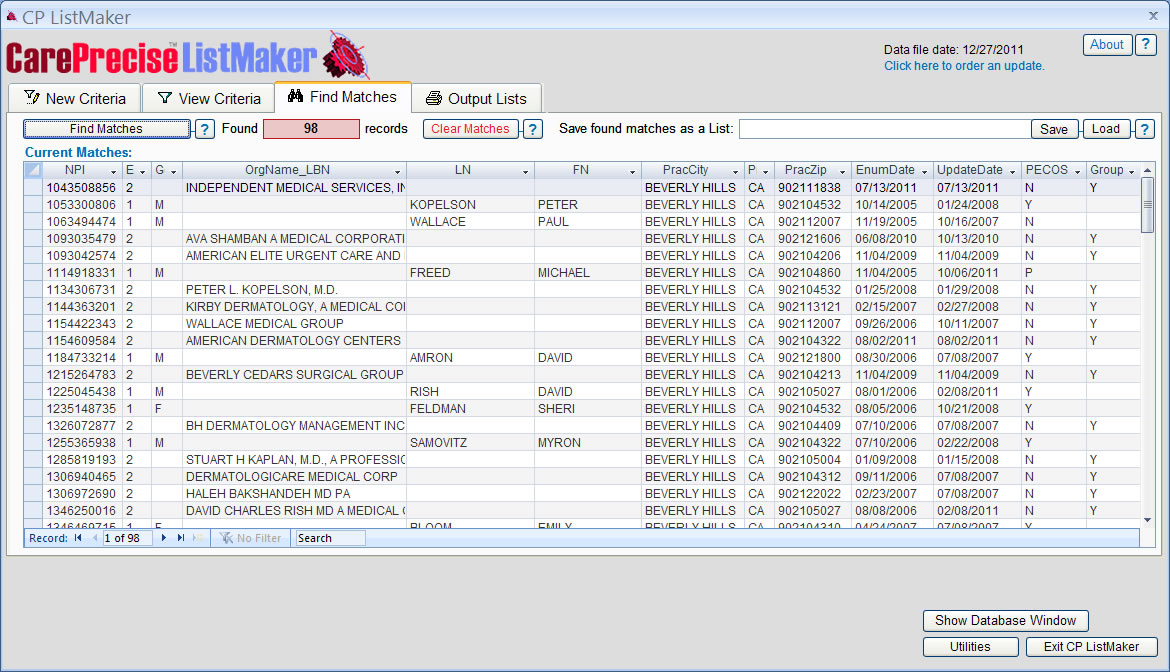Click the select-all corner box of grid
The width and height of the screenshot is (1170, 672).
(33, 170)
